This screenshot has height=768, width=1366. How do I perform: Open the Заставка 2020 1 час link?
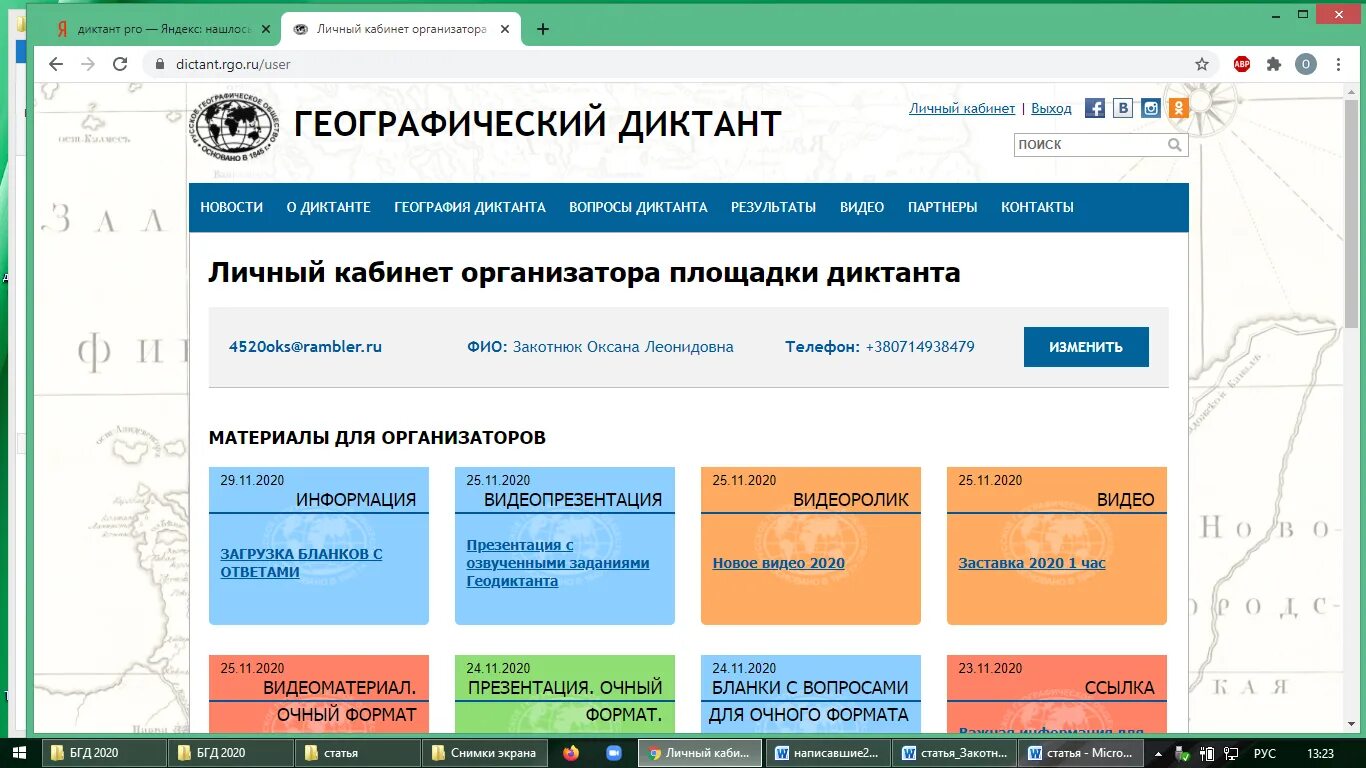(1032, 563)
